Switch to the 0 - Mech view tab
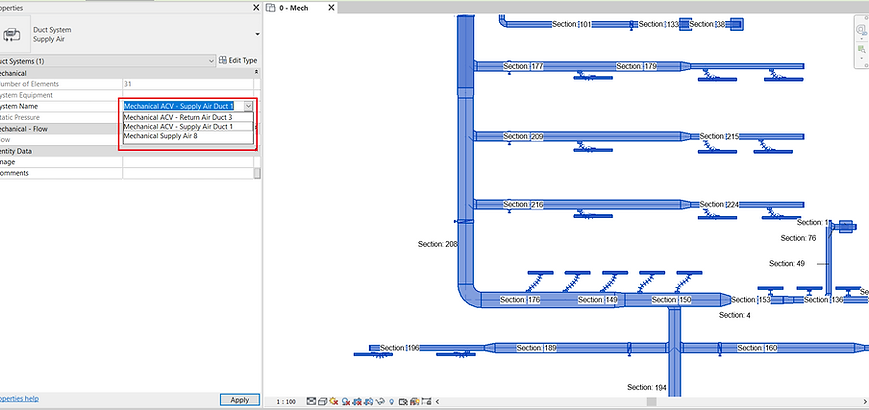 (294, 8)
